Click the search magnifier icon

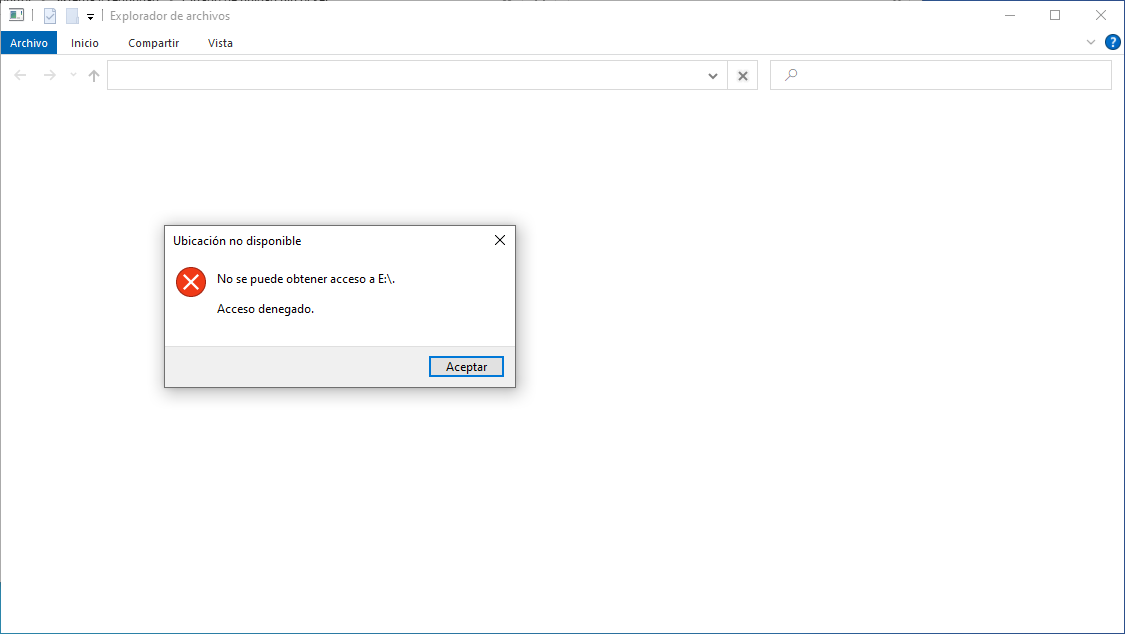[x=791, y=75]
